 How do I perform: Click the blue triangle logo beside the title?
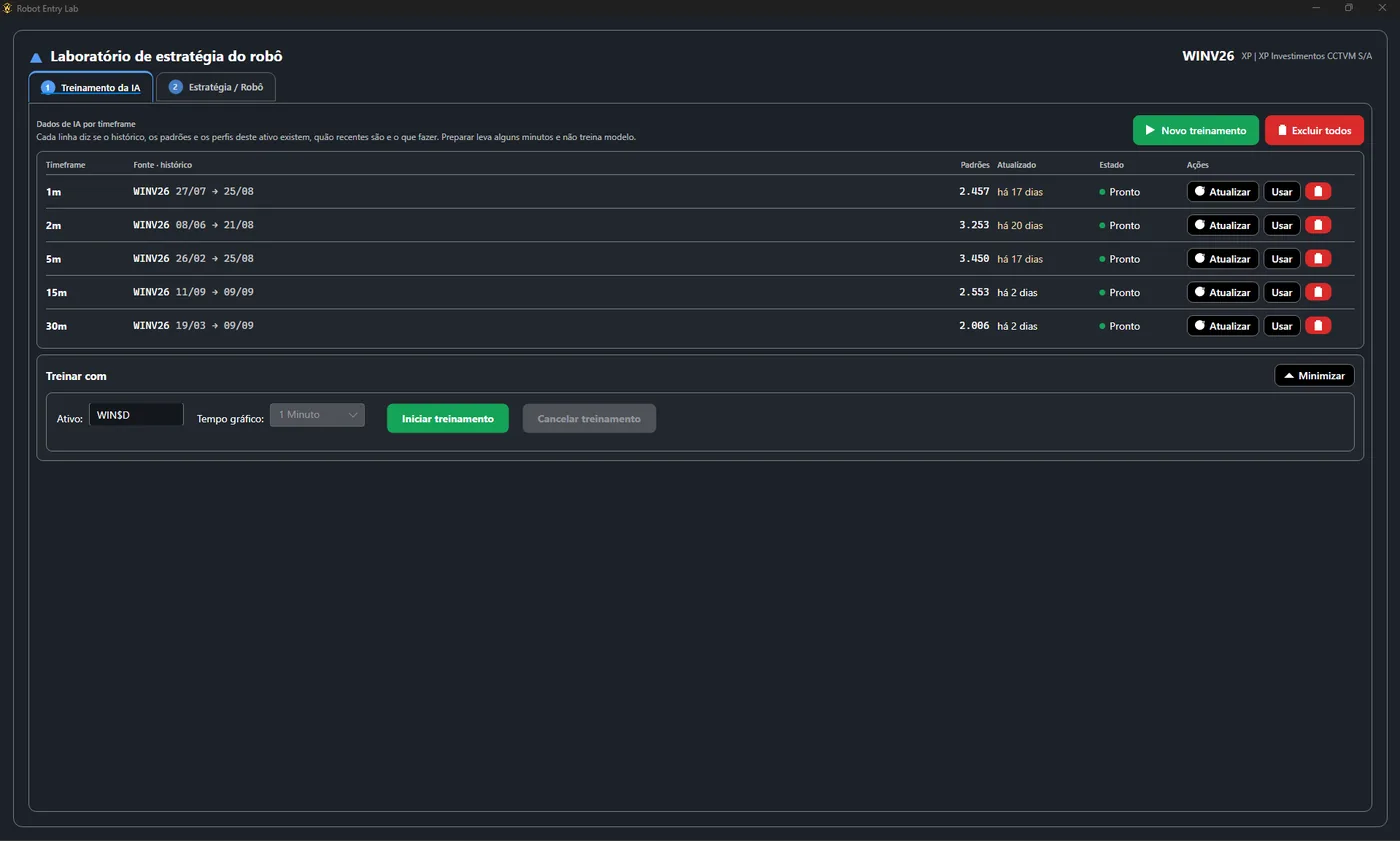tap(36, 58)
